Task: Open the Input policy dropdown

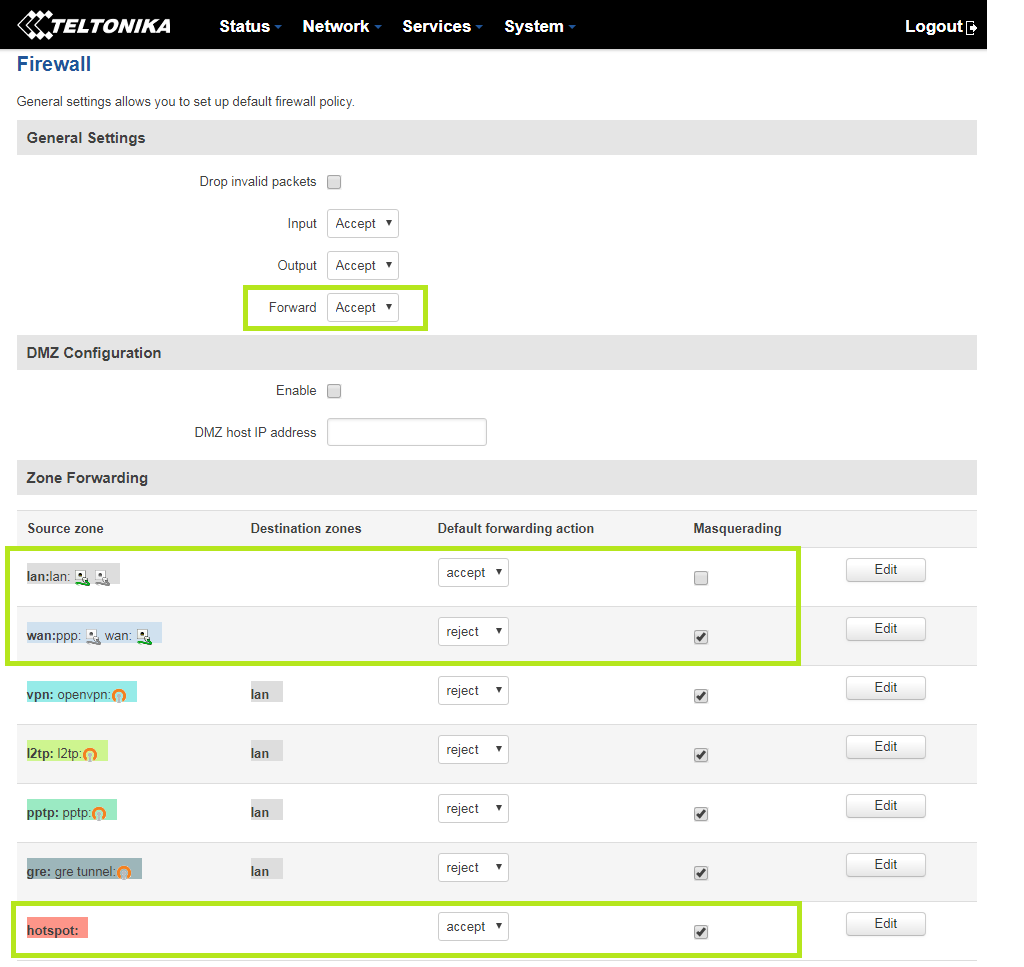Action: tap(363, 224)
